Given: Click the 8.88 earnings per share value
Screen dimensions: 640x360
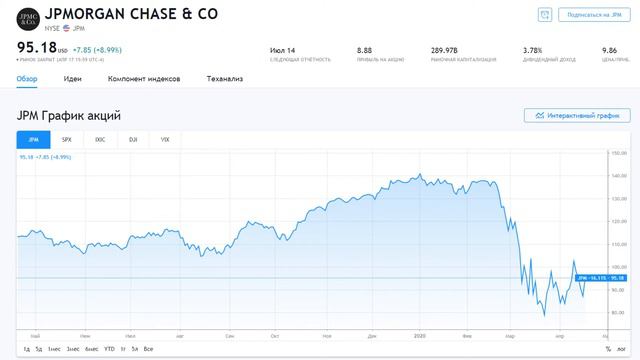Looking at the screenshot, I should (364, 50).
